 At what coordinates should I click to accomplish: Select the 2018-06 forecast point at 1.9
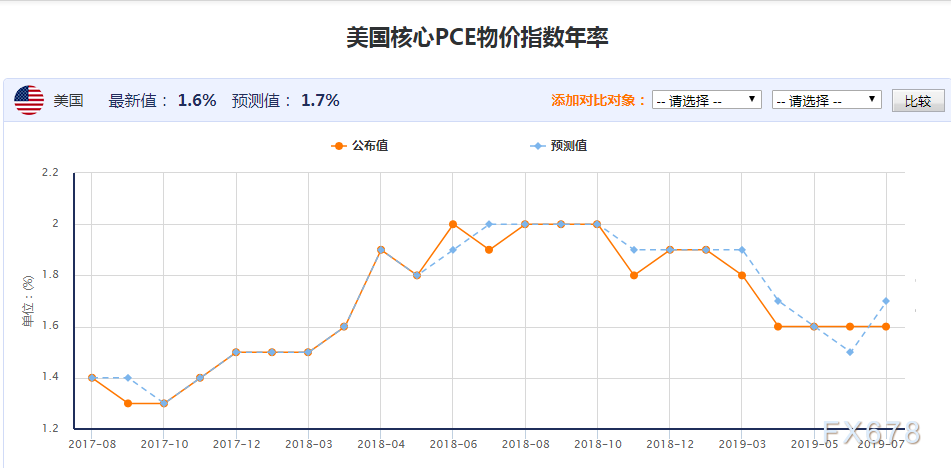click(x=452, y=250)
